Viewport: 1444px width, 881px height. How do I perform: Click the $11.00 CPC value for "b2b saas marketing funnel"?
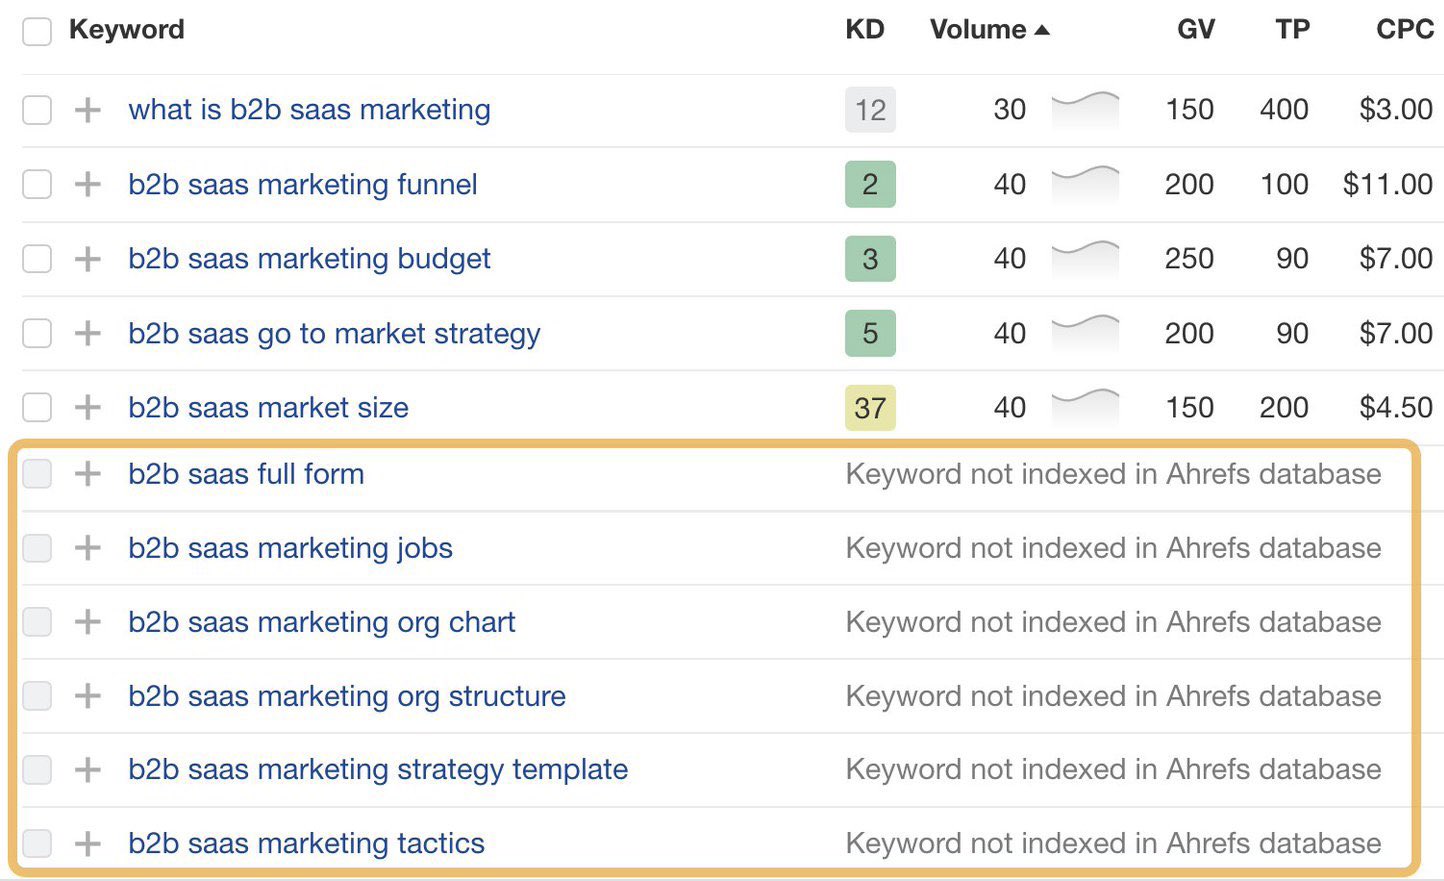pyautogui.click(x=1390, y=184)
